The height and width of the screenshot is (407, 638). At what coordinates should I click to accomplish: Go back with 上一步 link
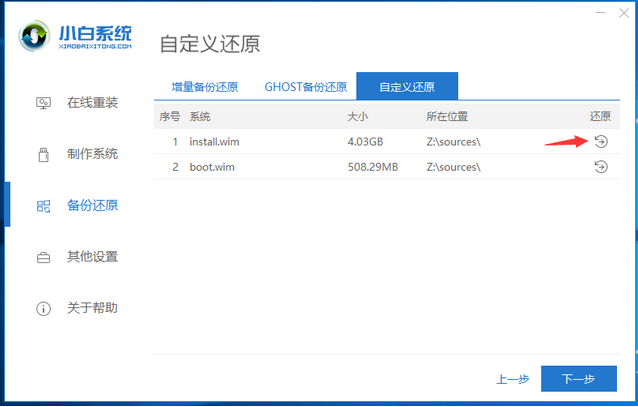[x=511, y=380]
